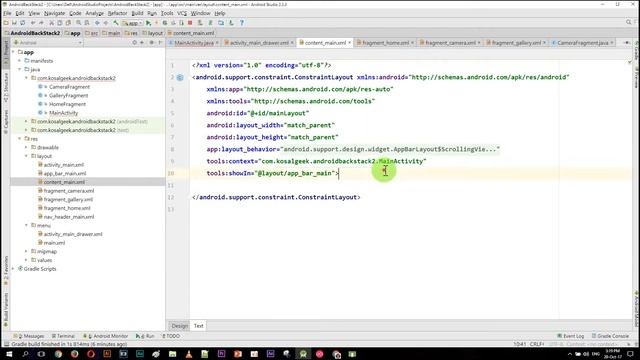This screenshot has height=360, width=640.
Task: Click the red Stop icon
Action: (190, 23)
